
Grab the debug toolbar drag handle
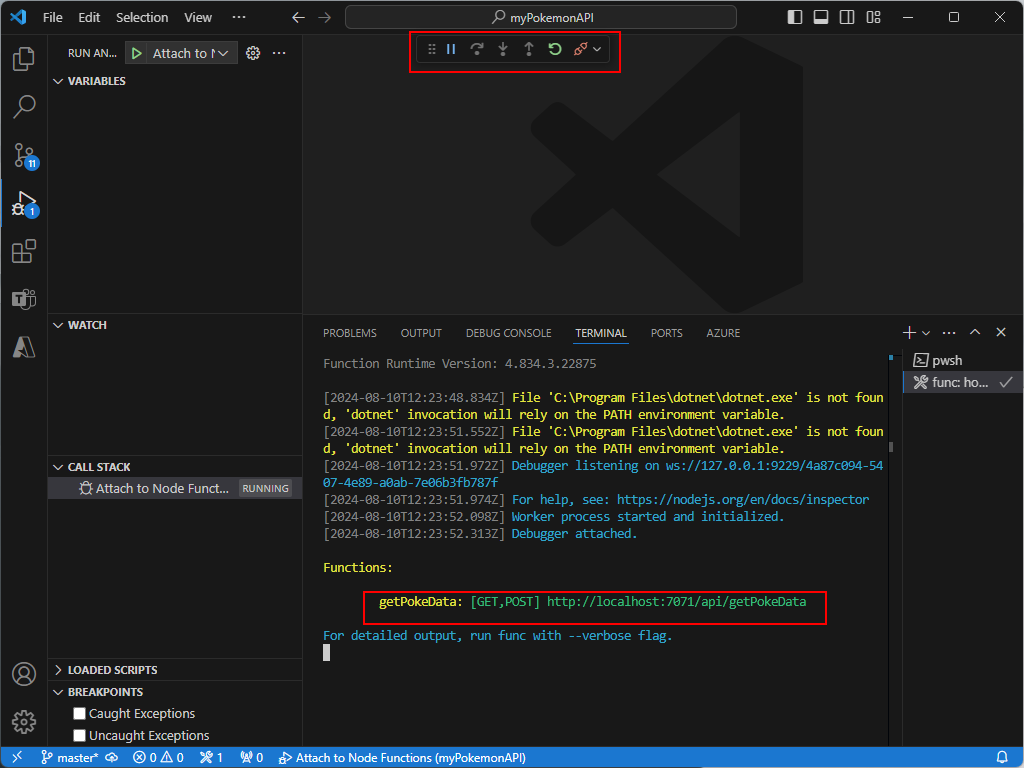[432, 49]
